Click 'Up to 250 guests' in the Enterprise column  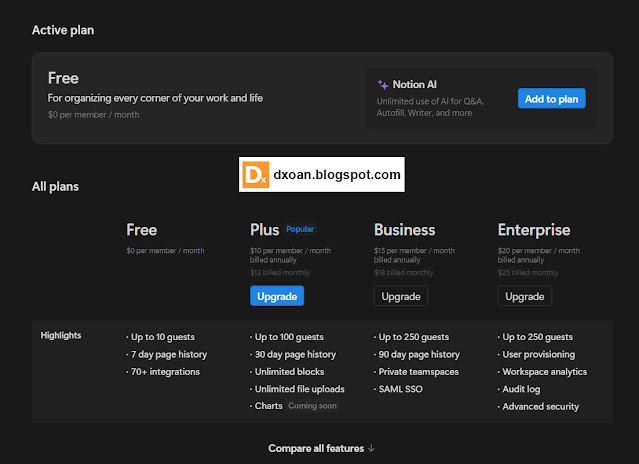pyautogui.click(x=538, y=337)
